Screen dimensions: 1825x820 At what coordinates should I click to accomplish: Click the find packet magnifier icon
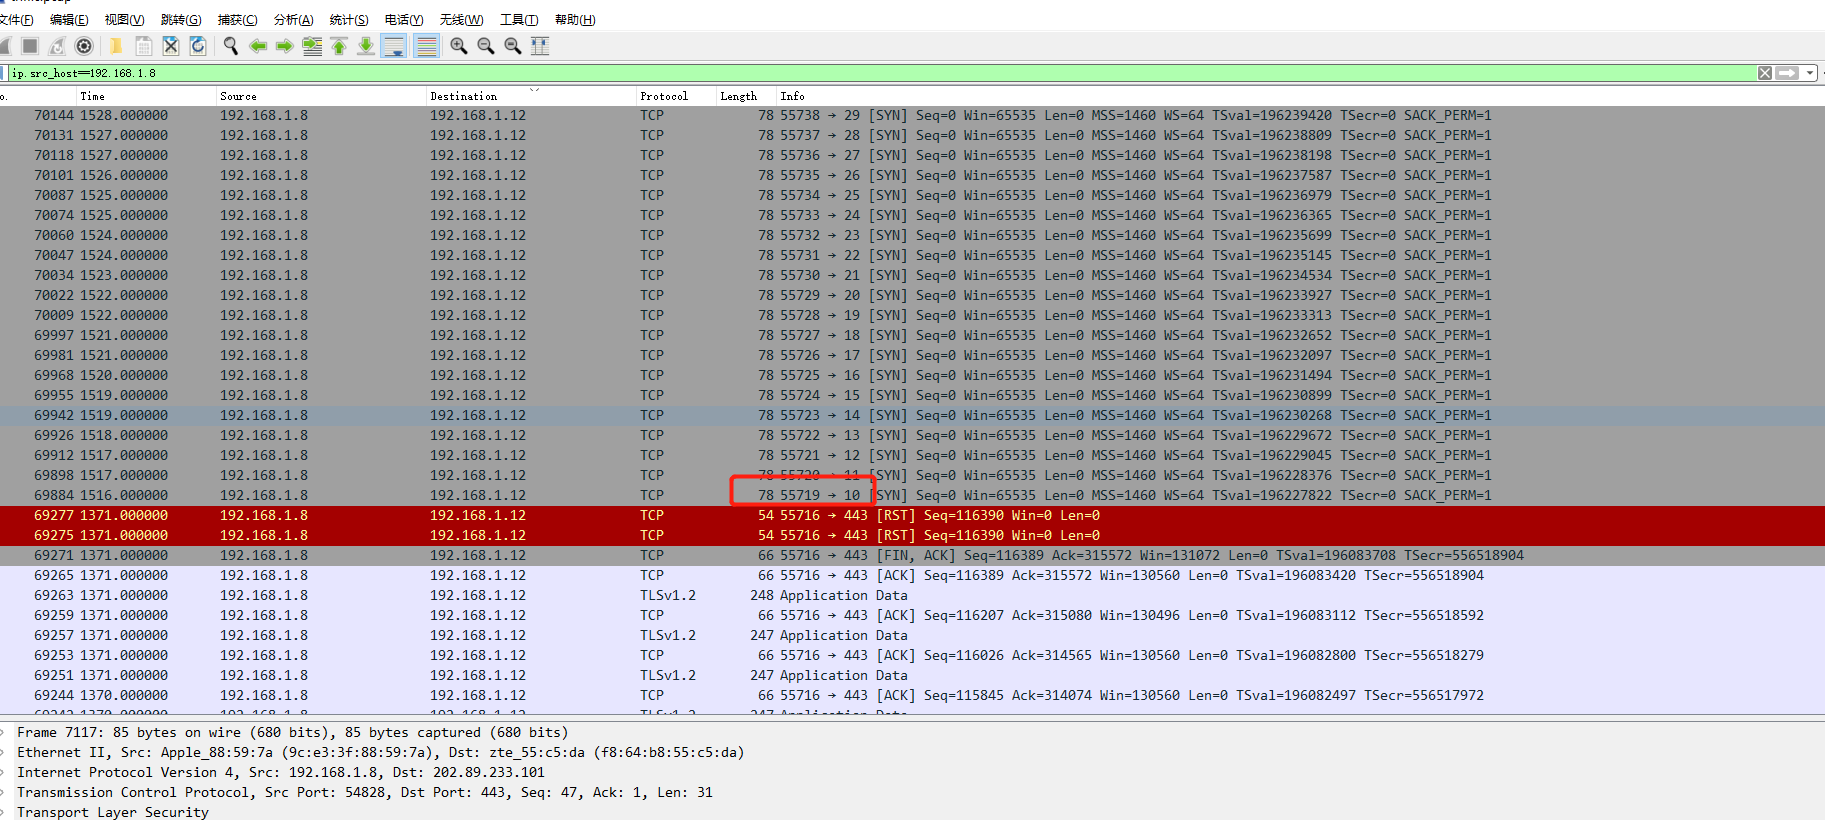[x=231, y=46]
